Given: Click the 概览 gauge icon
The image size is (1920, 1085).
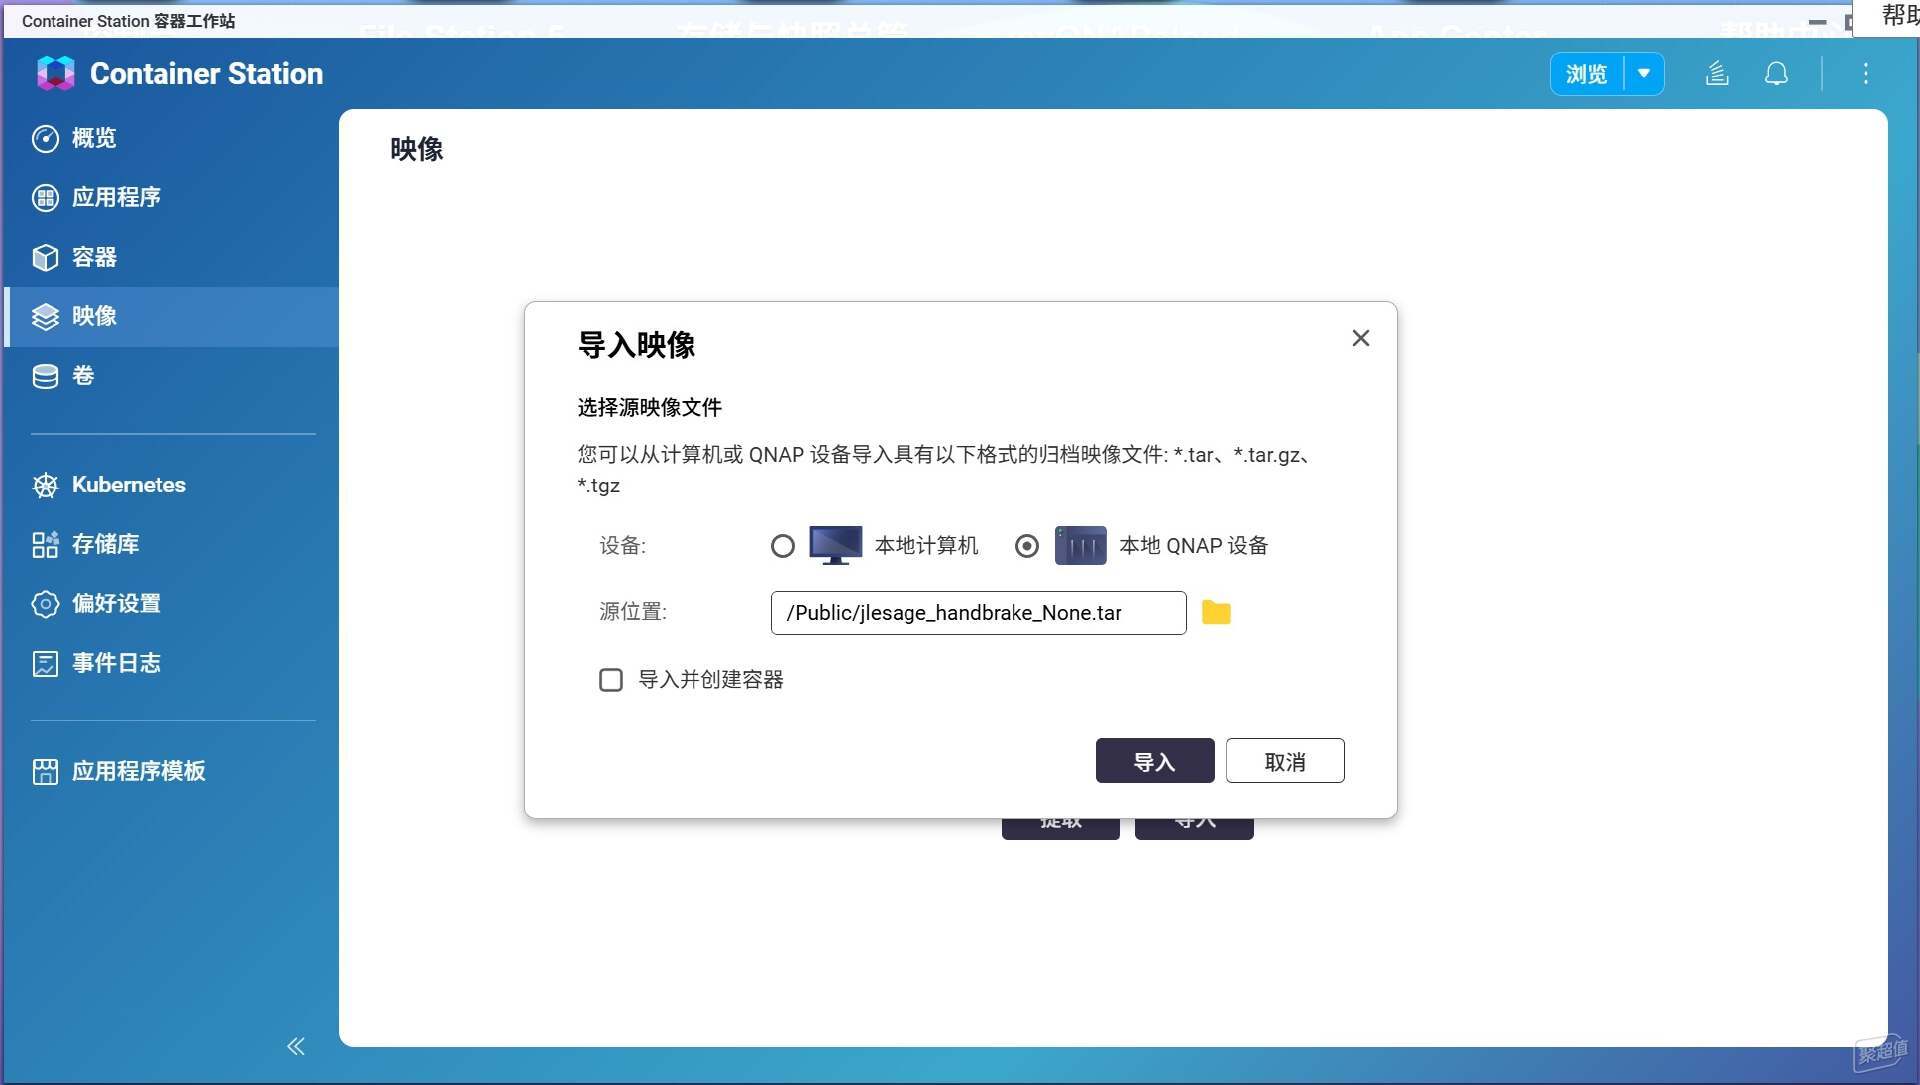Looking at the screenshot, I should point(45,138).
